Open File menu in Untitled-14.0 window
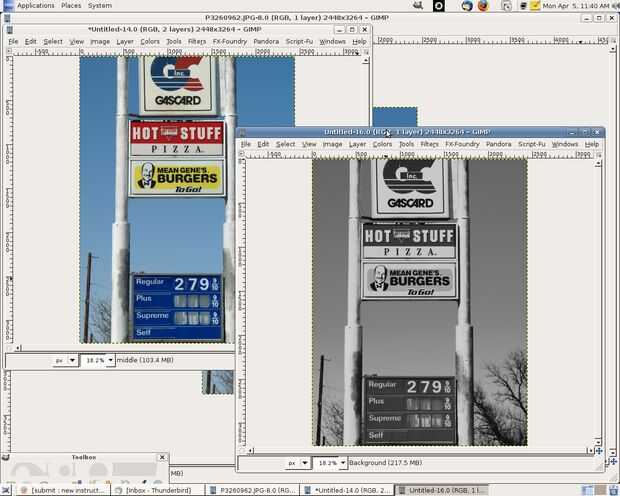620x496 pixels. point(13,42)
